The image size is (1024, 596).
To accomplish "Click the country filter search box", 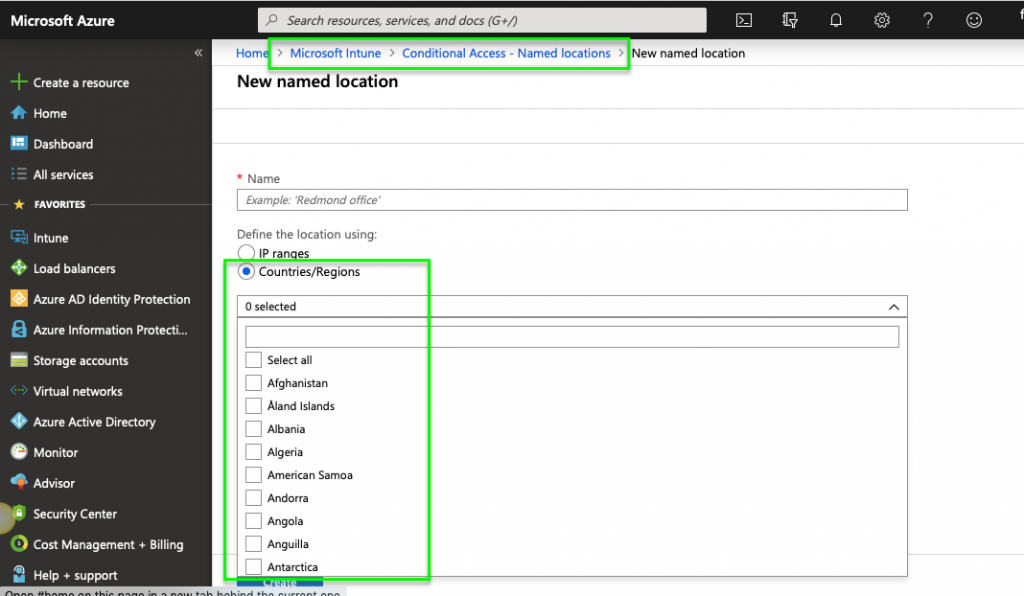I will pos(572,337).
